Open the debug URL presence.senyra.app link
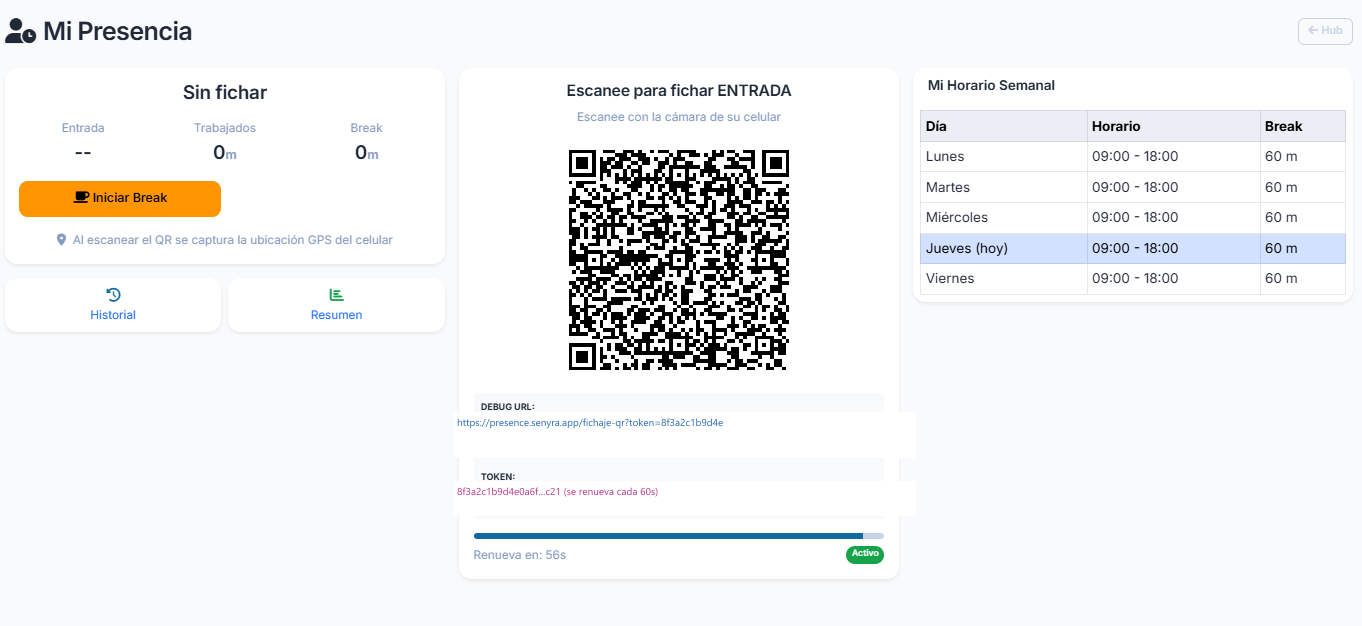This screenshot has width=1362, height=626. 590,422
